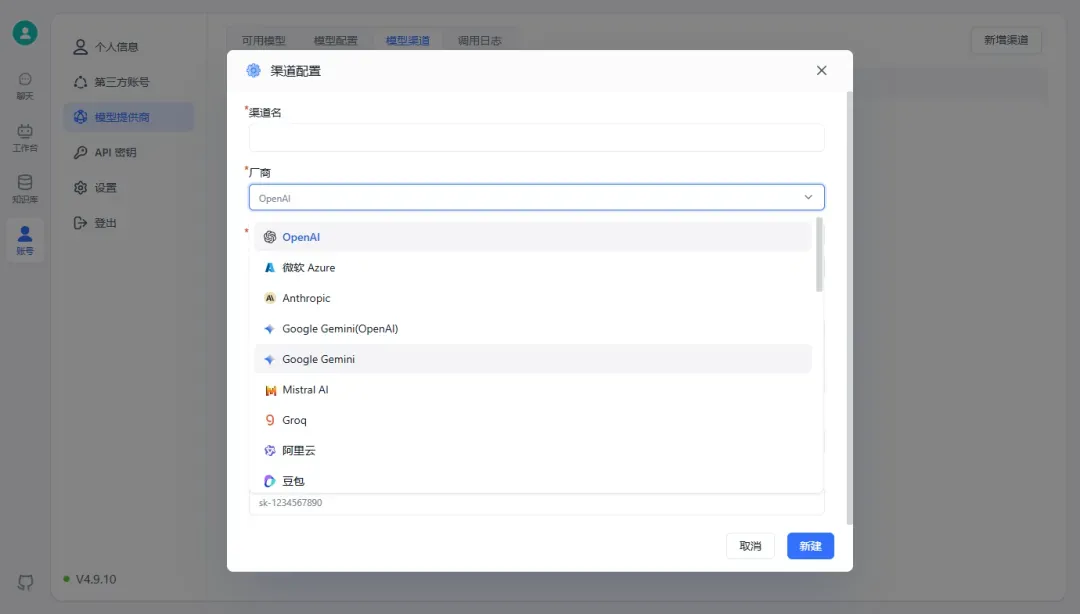Click the OpenAI logo icon in the list
The image size is (1080, 614).
click(269, 237)
